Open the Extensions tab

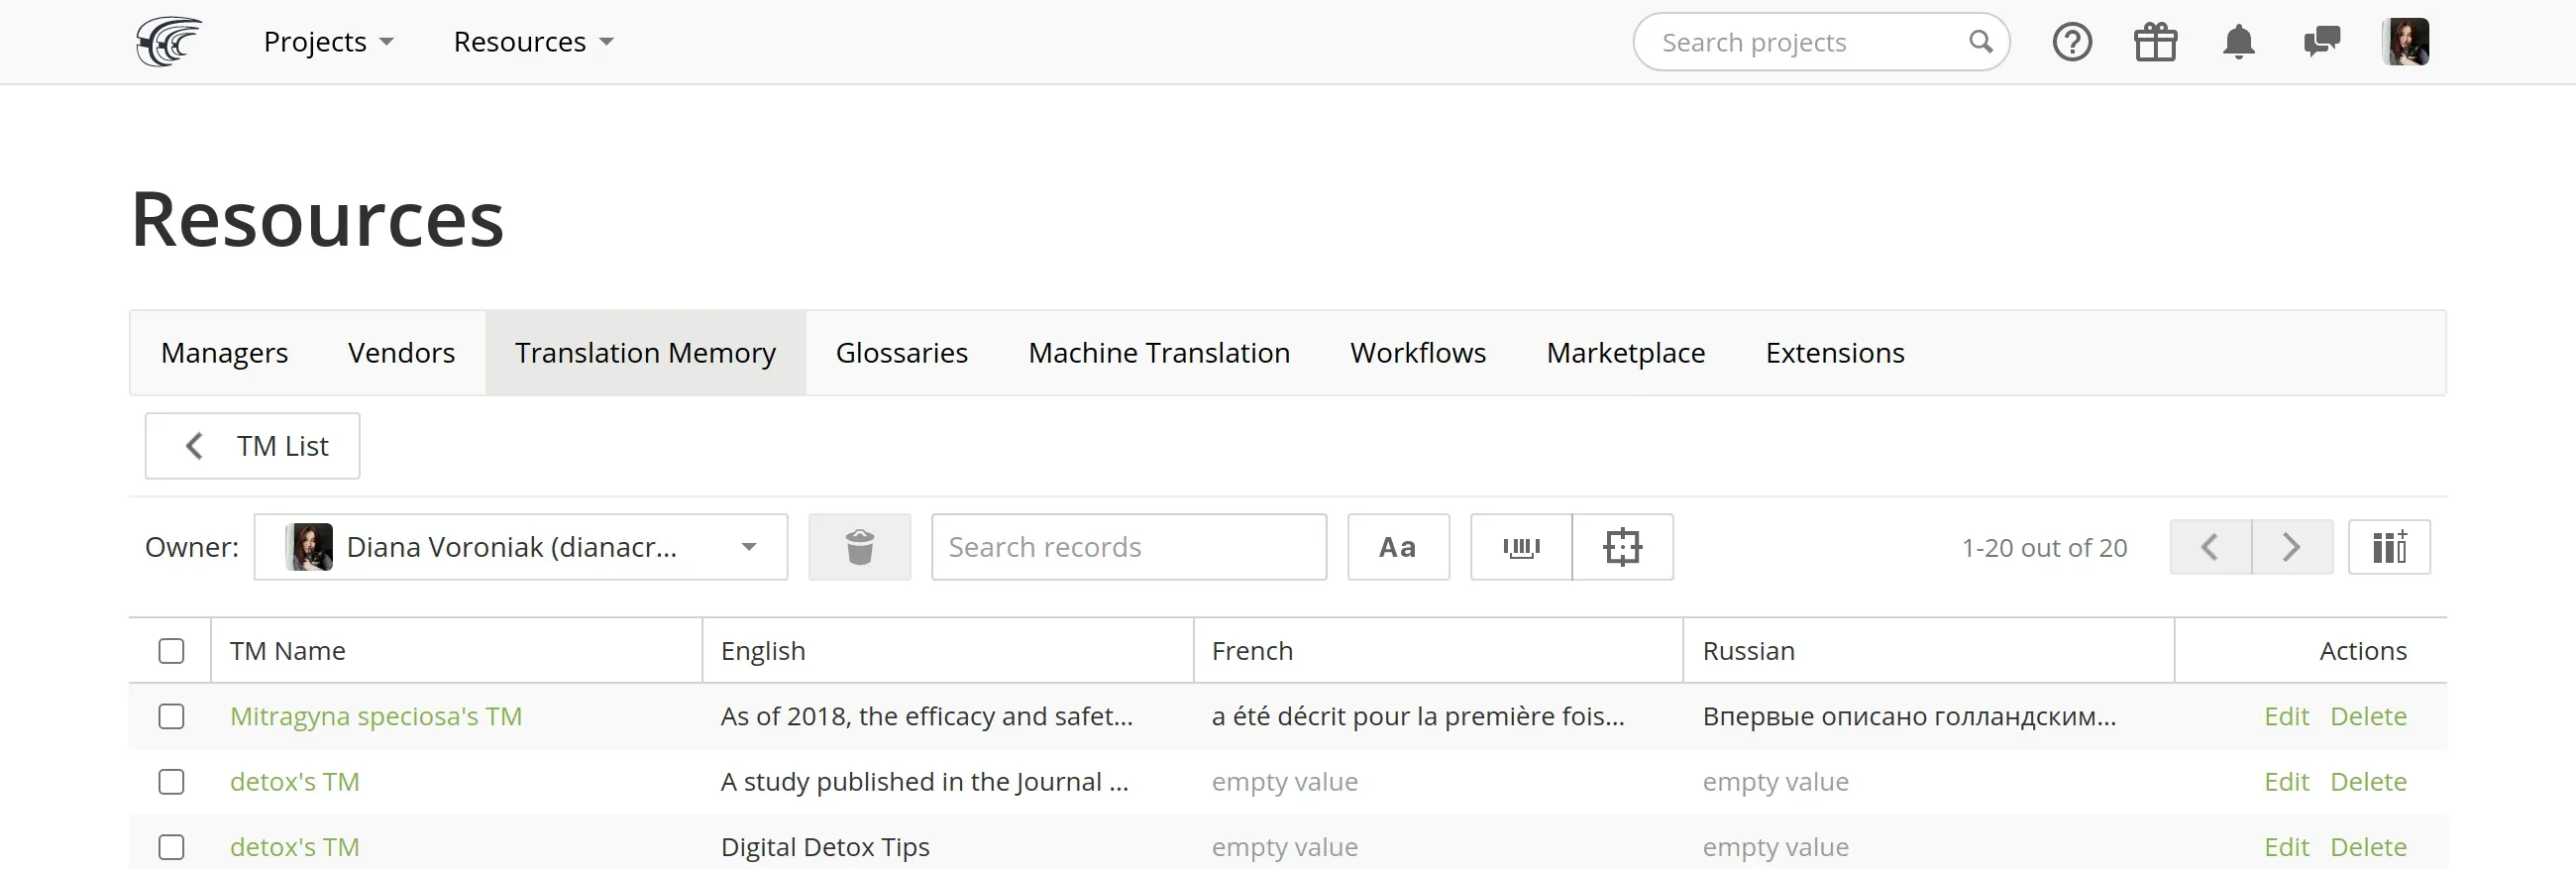click(x=1835, y=353)
